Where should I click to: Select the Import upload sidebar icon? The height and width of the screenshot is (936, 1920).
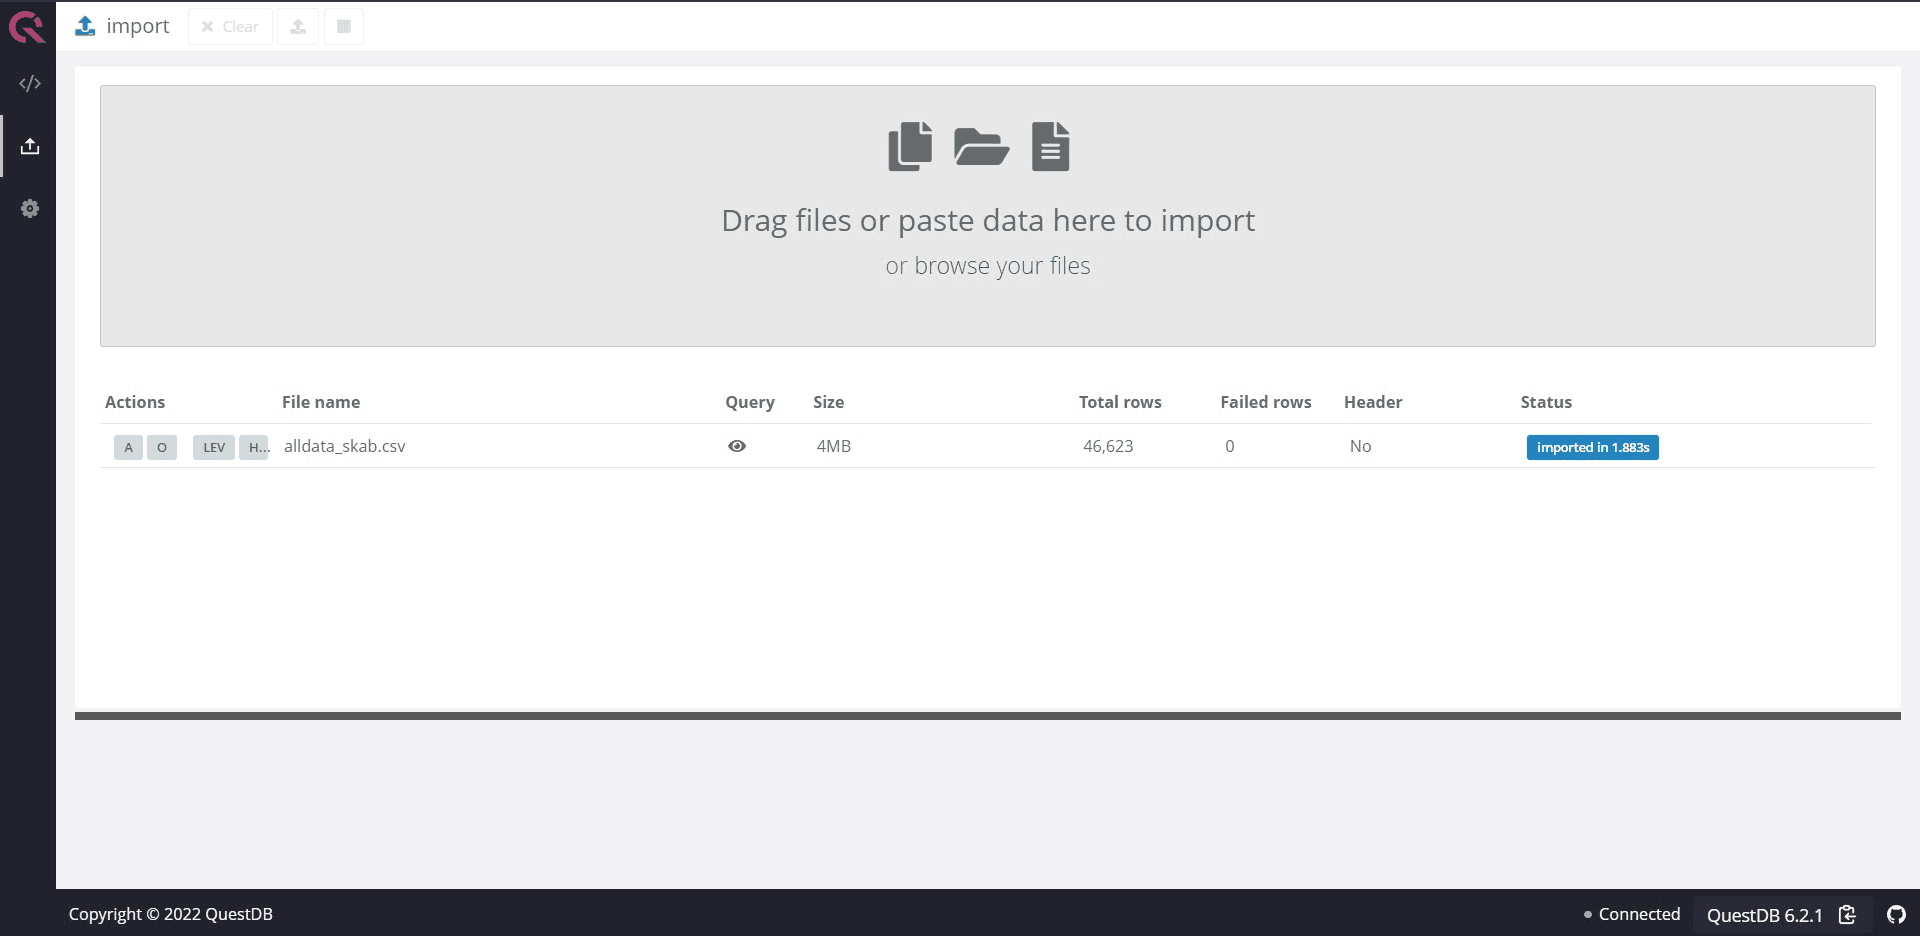[x=30, y=146]
